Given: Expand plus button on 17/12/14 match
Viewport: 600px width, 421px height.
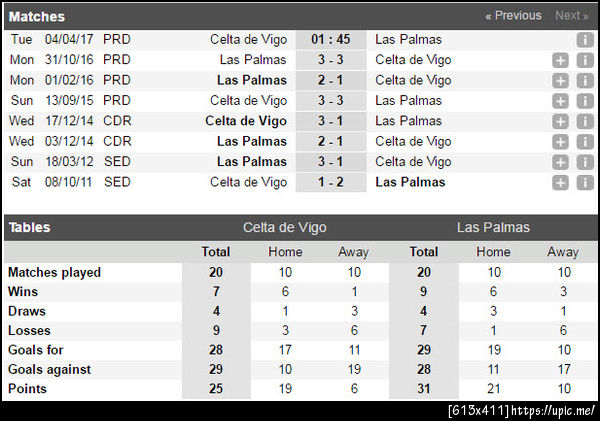Looking at the screenshot, I should 561,122.
